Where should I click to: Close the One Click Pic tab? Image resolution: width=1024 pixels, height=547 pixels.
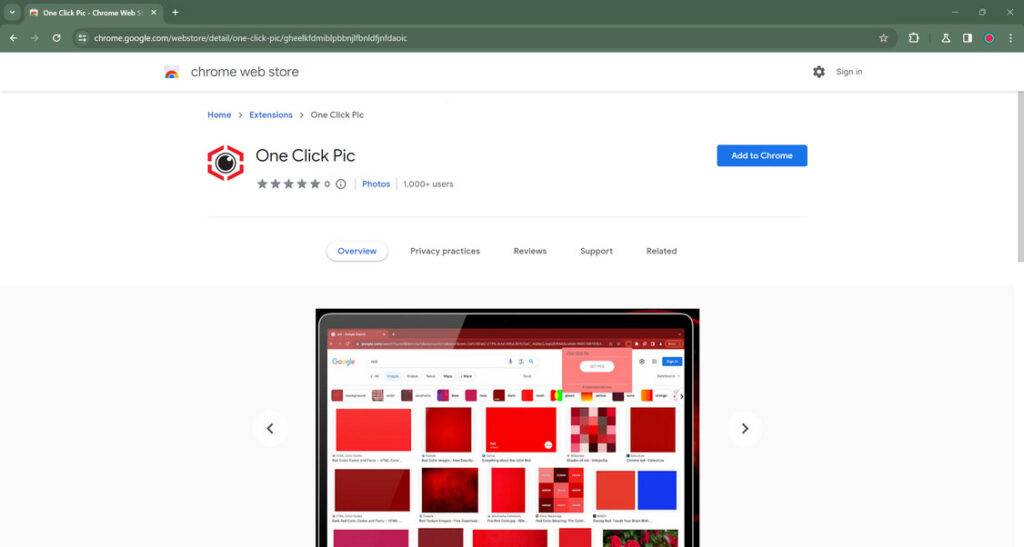click(153, 12)
